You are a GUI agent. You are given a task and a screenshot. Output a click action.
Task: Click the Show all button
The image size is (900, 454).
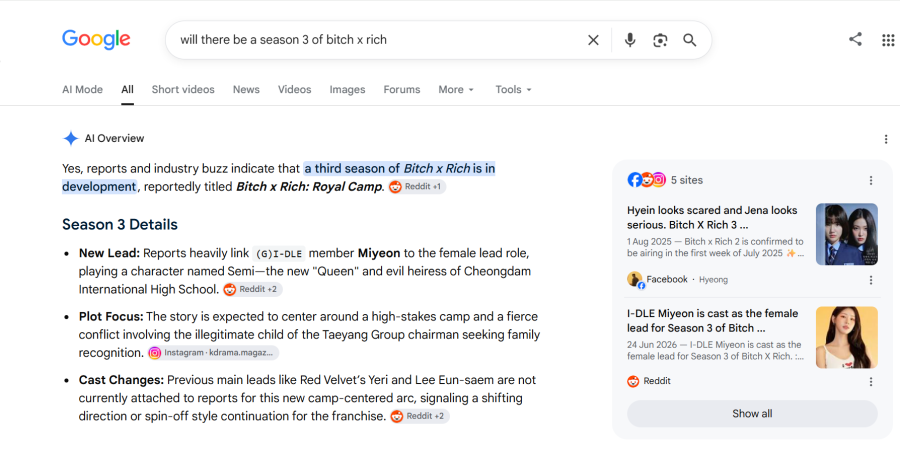[752, 413]
